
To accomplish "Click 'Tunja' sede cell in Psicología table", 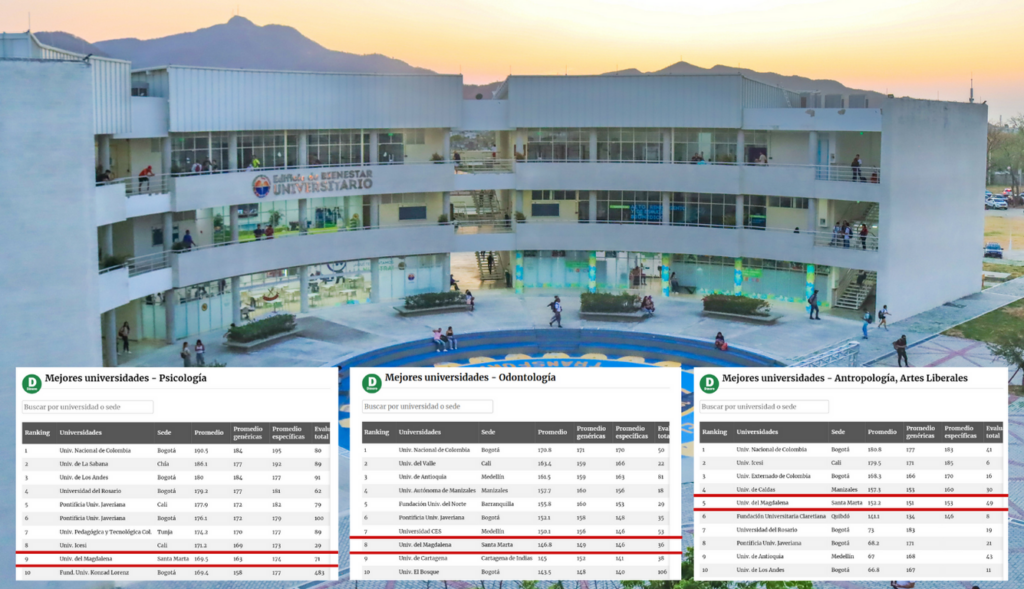I will pyautogui.click(x=164, y=532).
